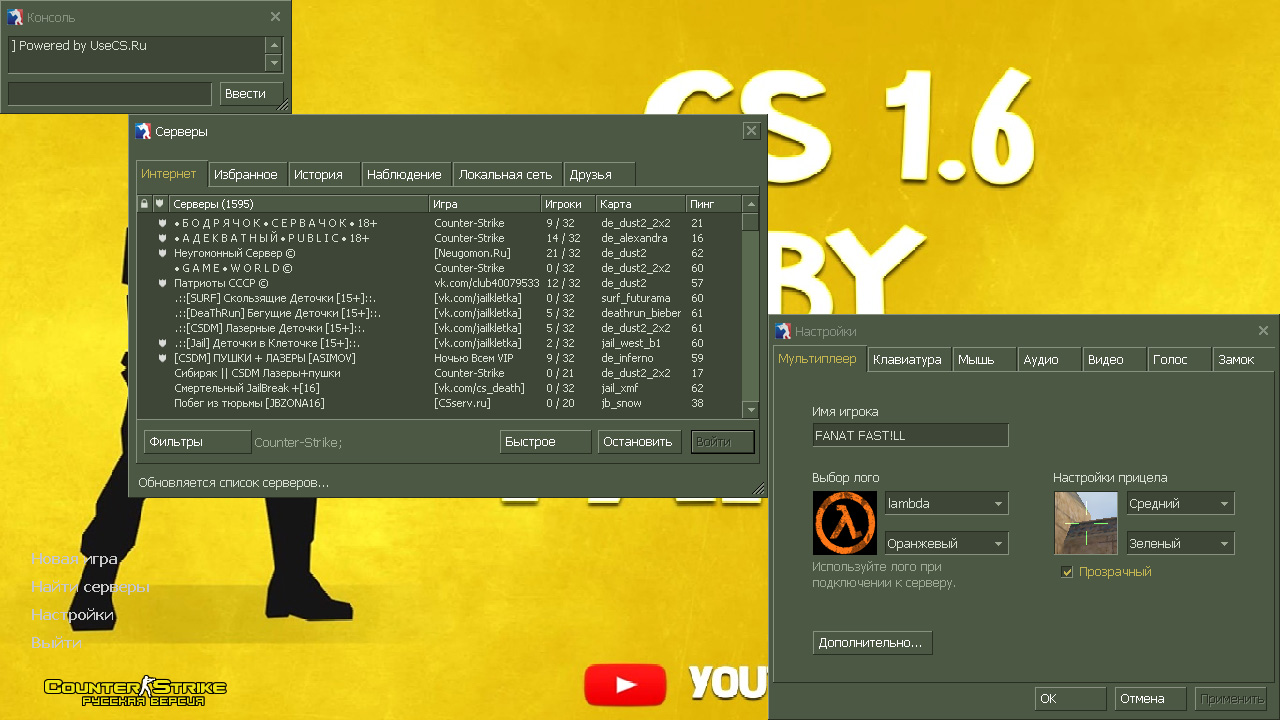The height and width of the screenshot is (720, 1280).
Task: Open the Мультиплеер settings tab
Action: tap(820, 359)
